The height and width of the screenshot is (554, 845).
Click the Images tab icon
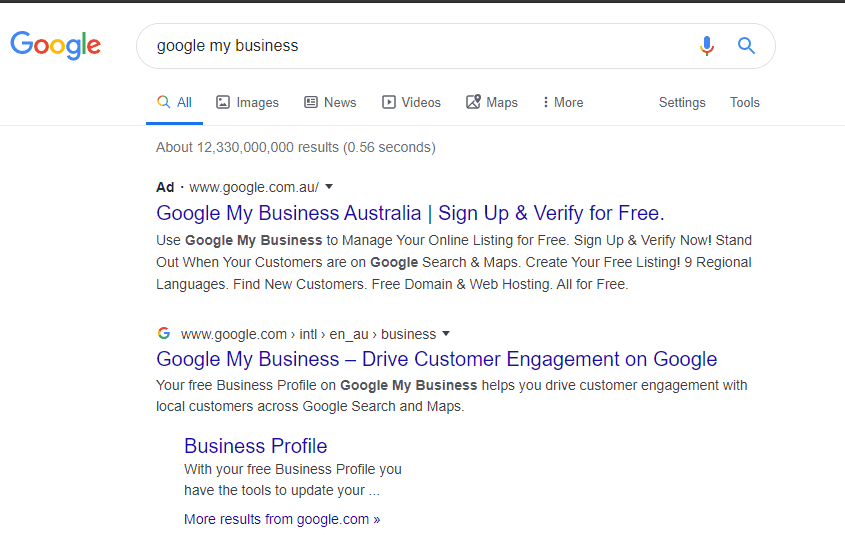(223, 102)
